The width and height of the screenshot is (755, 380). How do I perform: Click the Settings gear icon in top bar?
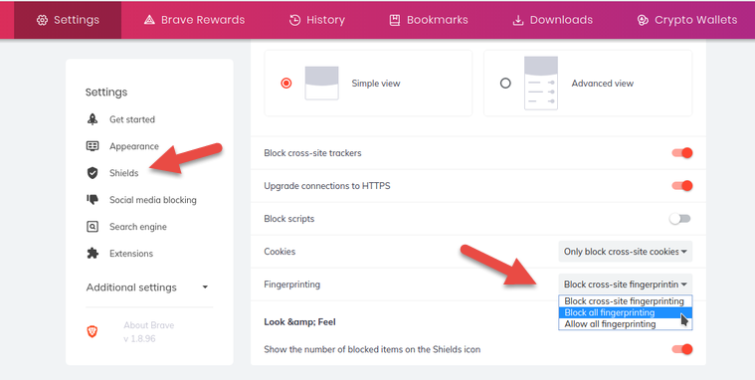click(42, 20)
